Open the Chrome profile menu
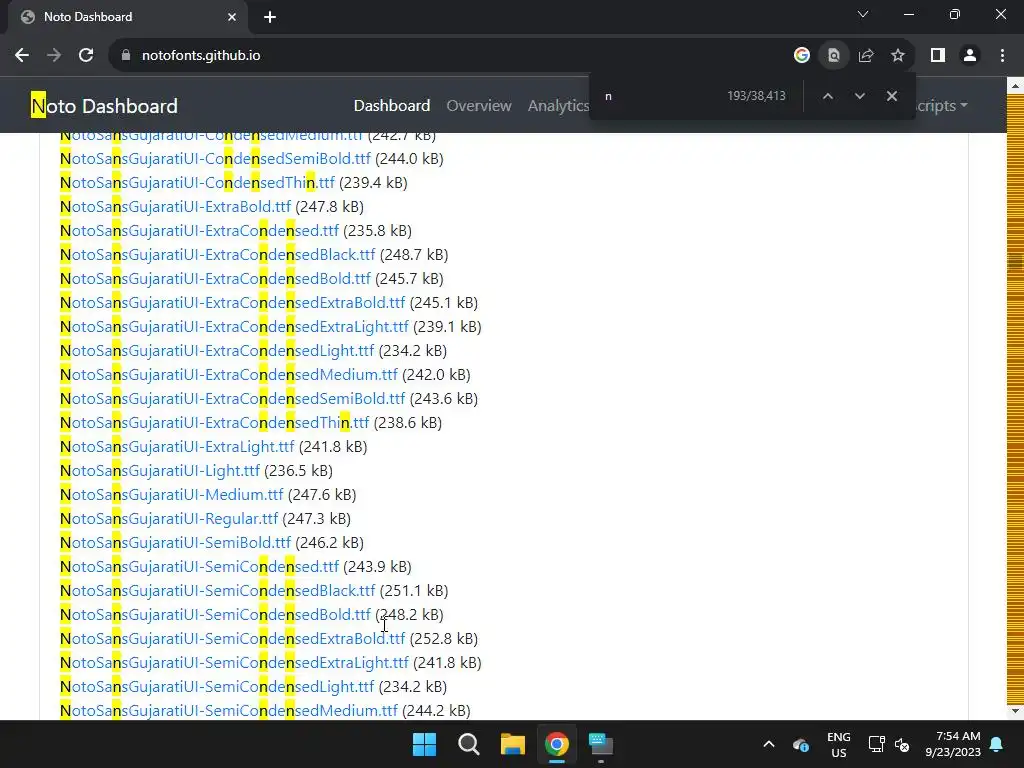 click(x=970, y=56)
